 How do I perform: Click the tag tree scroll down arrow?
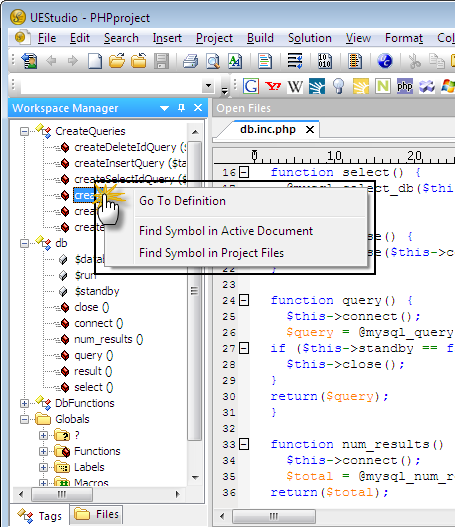click(195, 478)
